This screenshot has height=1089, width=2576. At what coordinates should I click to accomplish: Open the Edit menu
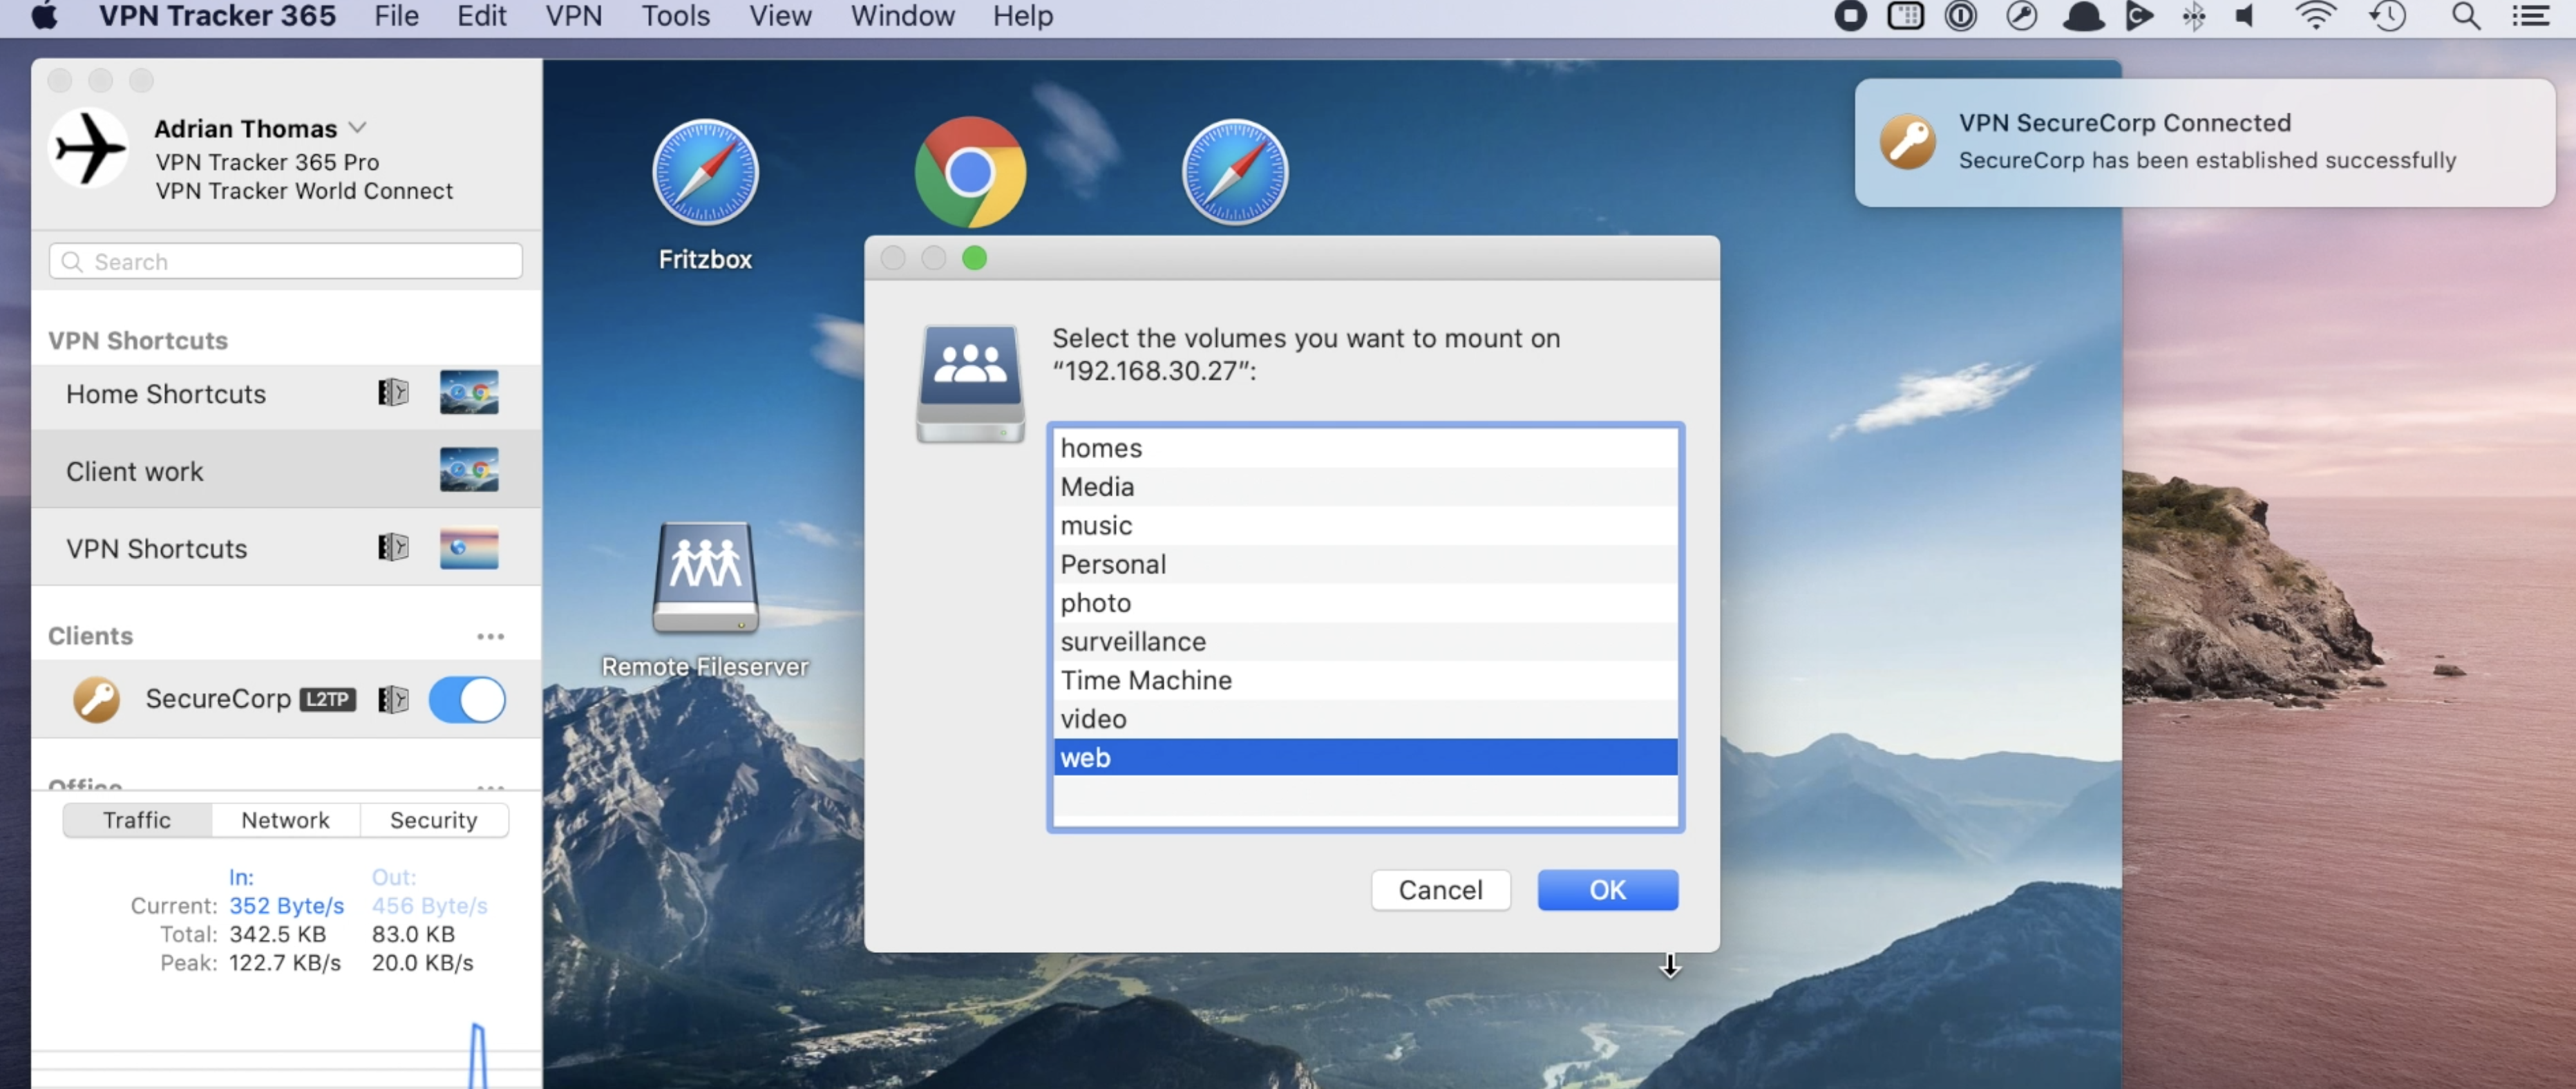[x=481, y=16]
